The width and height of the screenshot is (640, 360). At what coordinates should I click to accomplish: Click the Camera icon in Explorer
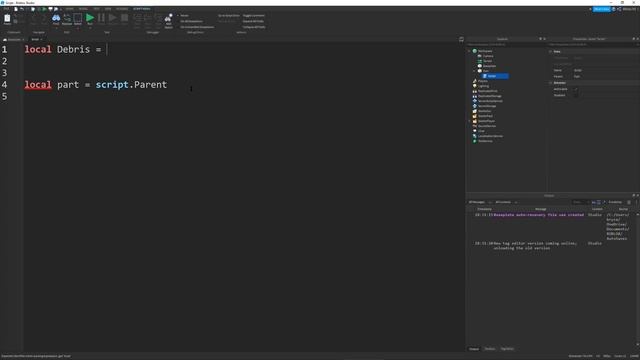(x=480, y=56)
